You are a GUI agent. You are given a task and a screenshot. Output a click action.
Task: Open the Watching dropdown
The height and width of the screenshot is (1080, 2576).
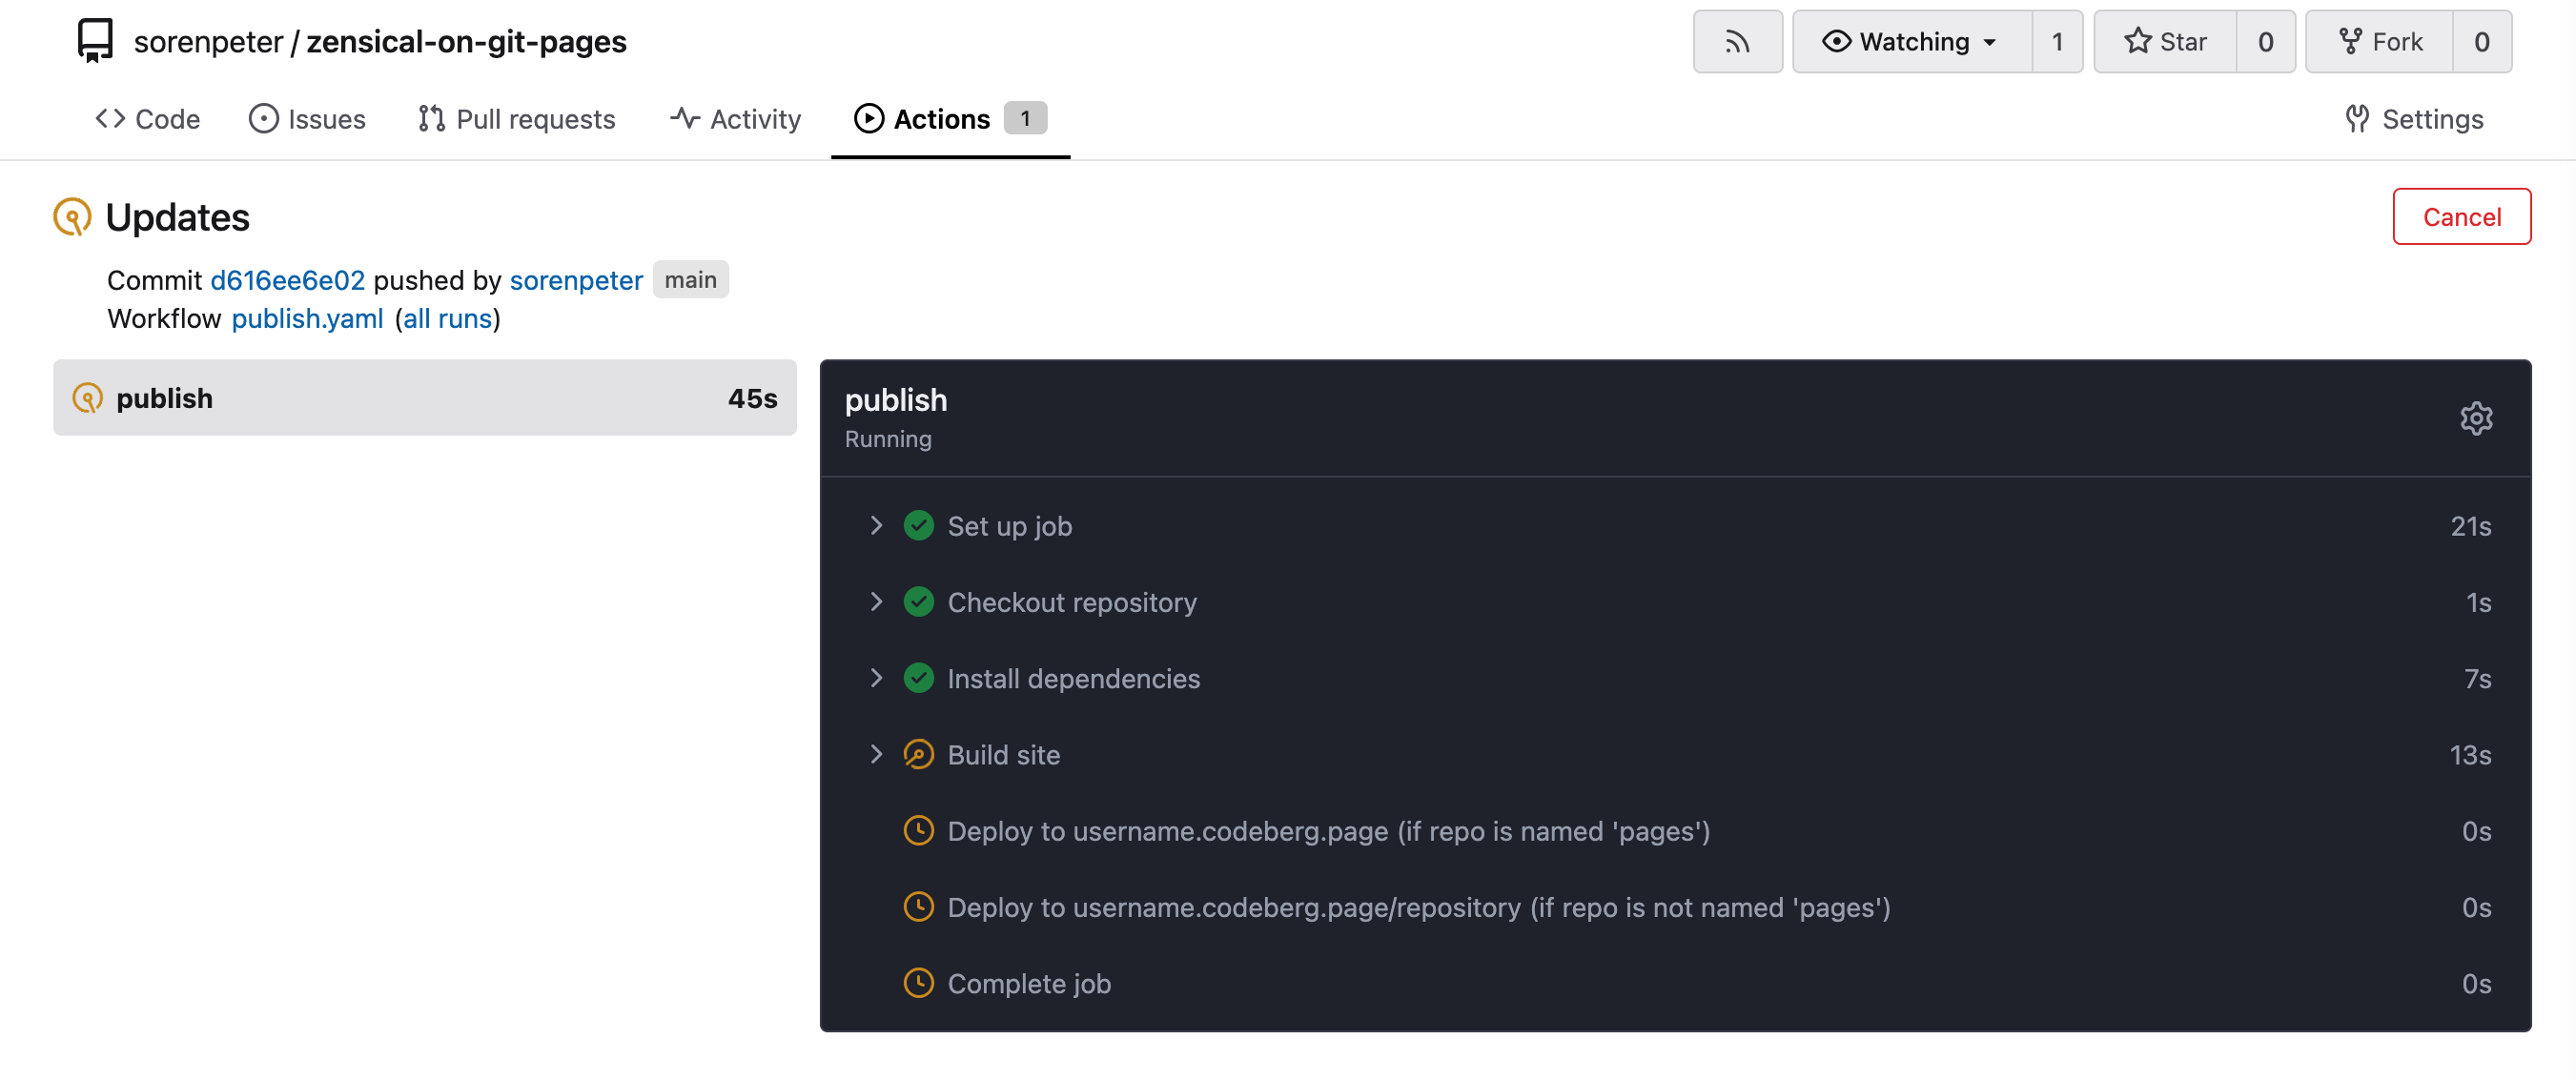click(x=1911, y=41)
